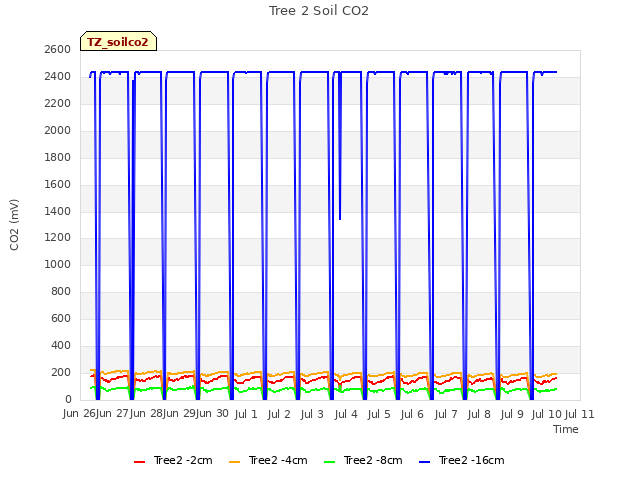Click the red Tree2 -2cm legend swatch
640x480 pixels.
tap(139, 462)
